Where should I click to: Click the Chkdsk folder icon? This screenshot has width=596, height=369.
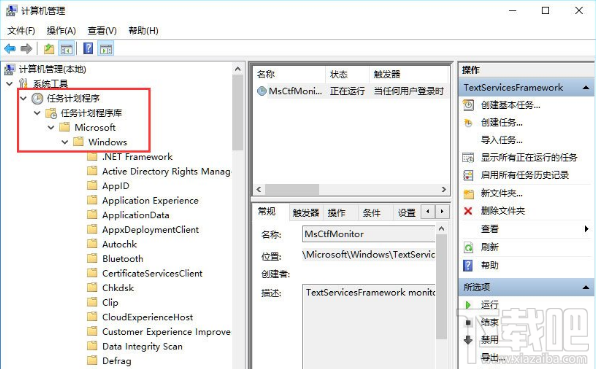92,288
